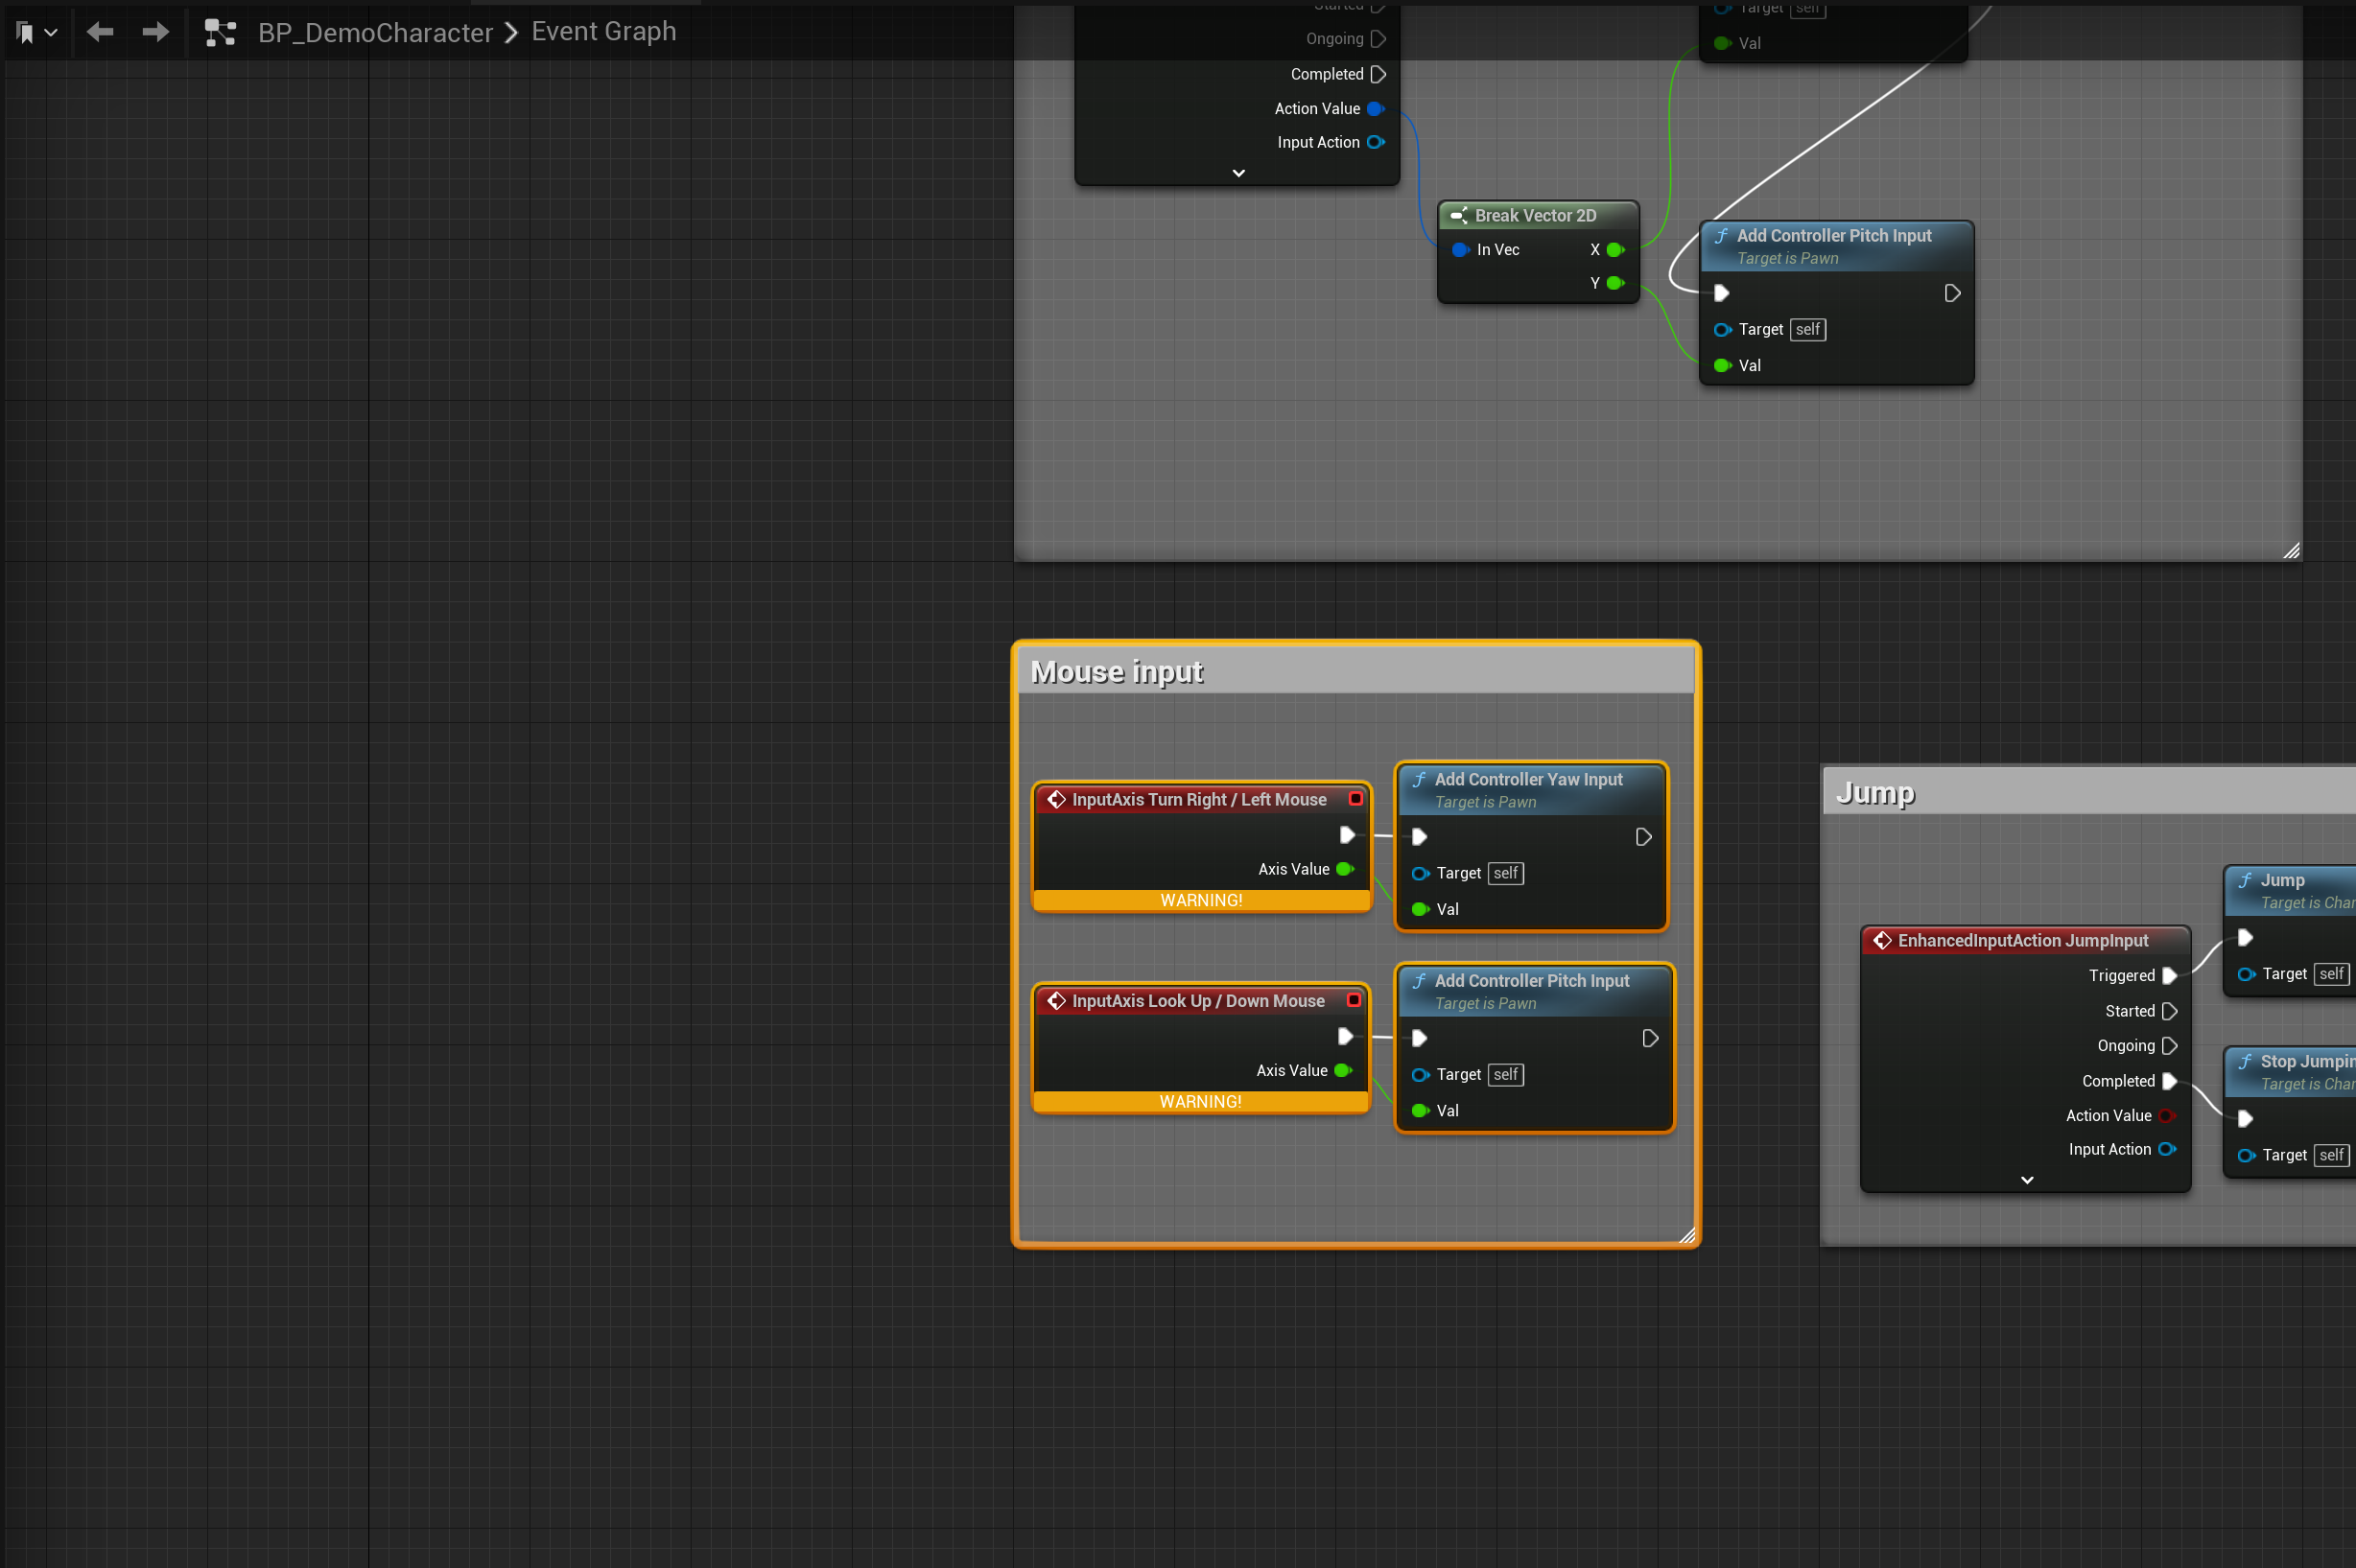Click the Event Graph breadcrumb label
Image resolution: width=2356 pixels, height=1568 pixels.
pos(603,32)
